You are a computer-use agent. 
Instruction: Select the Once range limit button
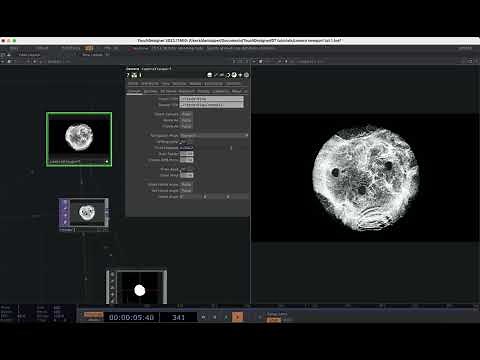pos(288,320)
